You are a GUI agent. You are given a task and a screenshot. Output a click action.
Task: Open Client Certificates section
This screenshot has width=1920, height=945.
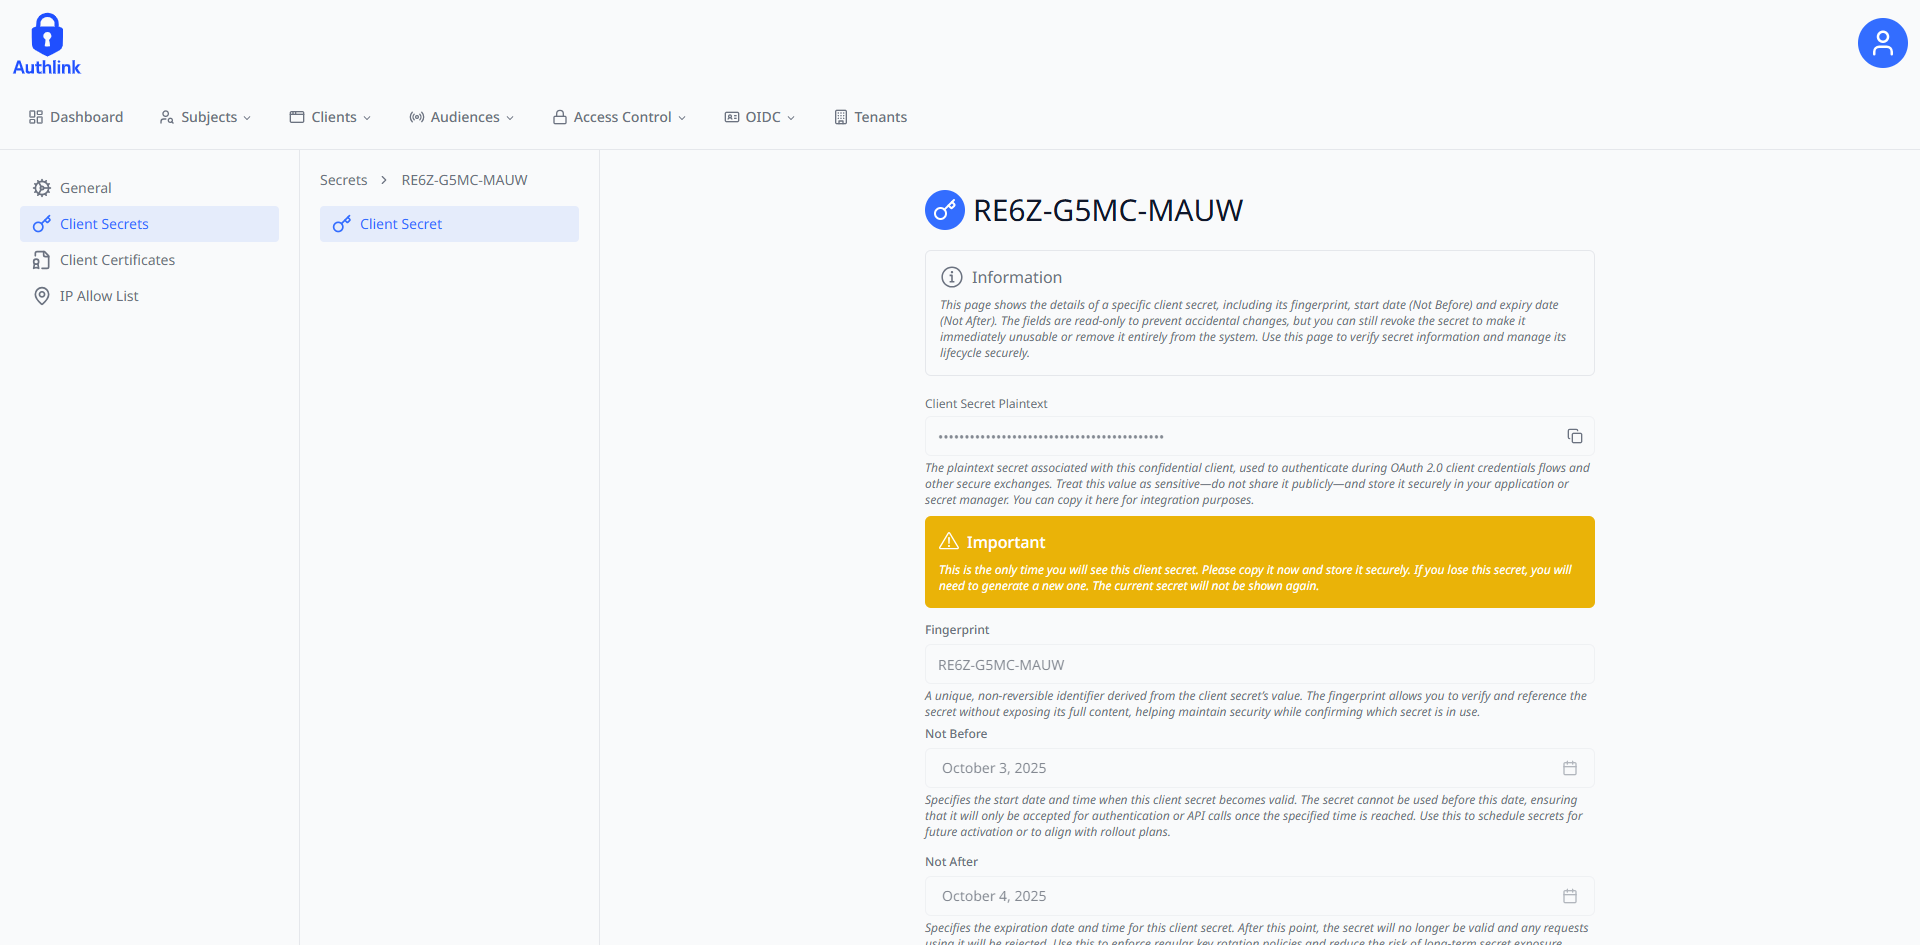click(117, 260)
